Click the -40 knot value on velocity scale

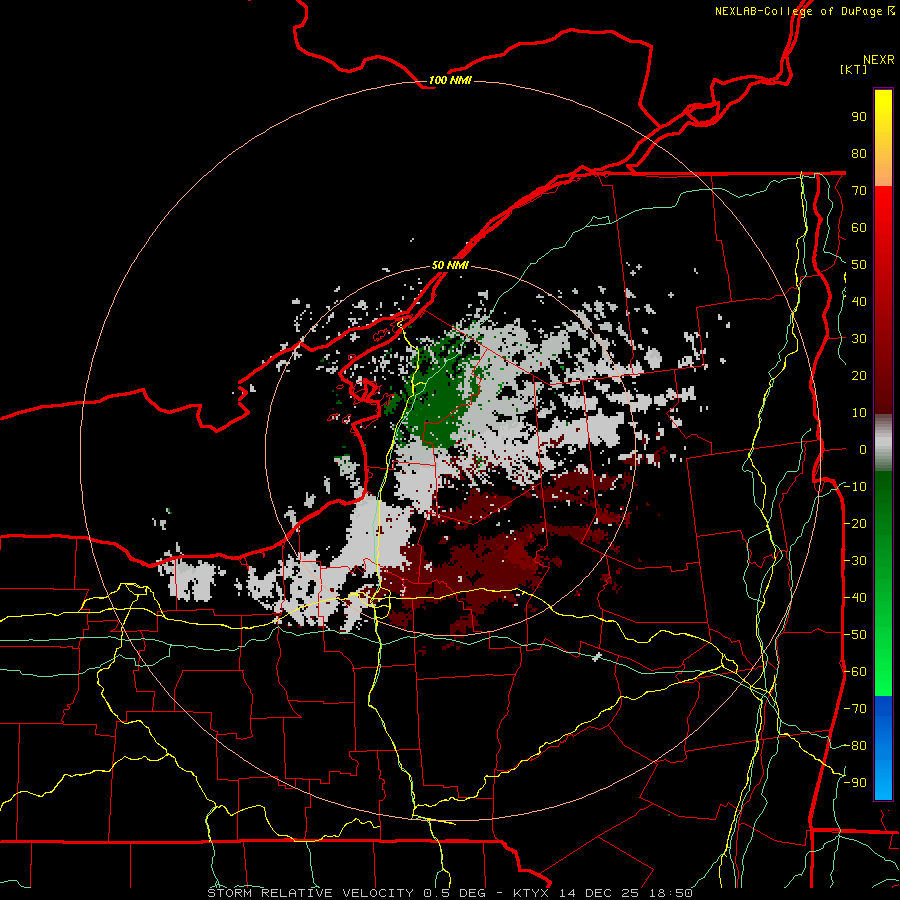click(855, 598)
